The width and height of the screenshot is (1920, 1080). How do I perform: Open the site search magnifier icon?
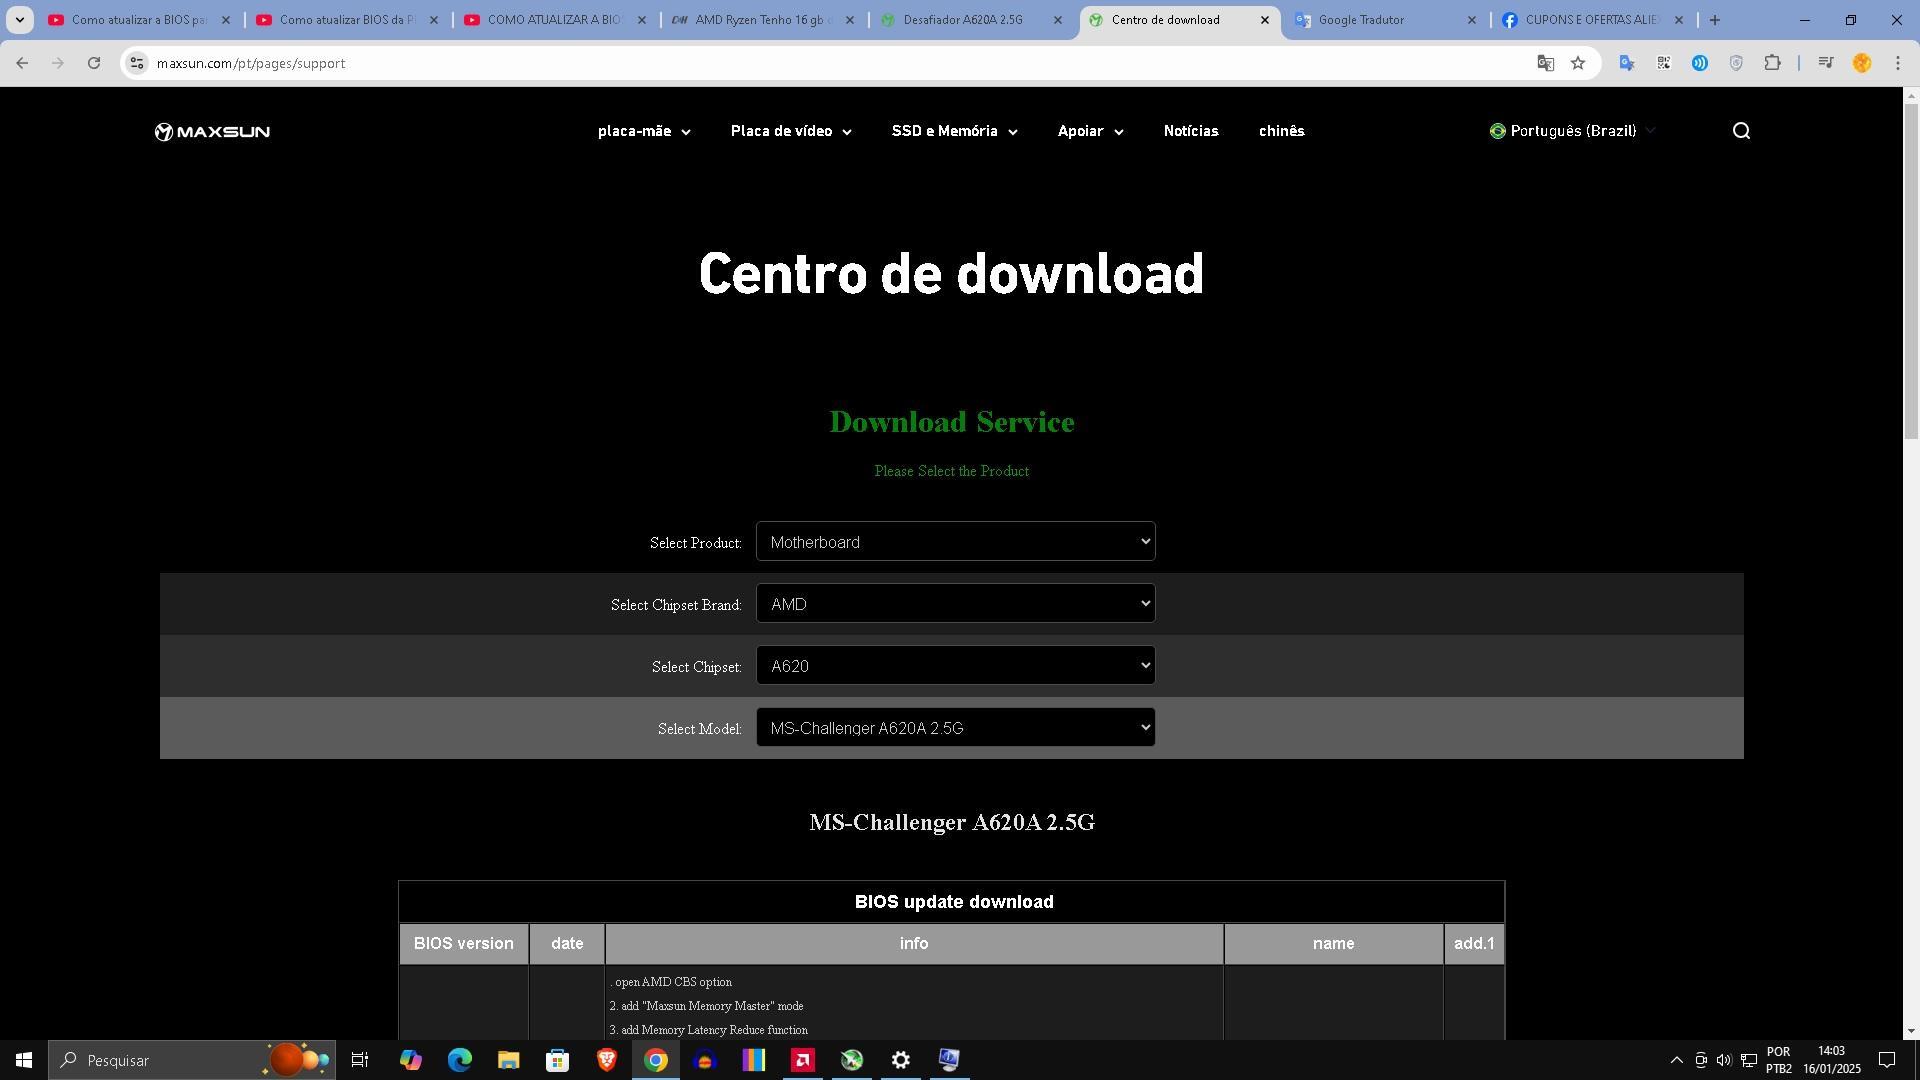click(1741, 131)
